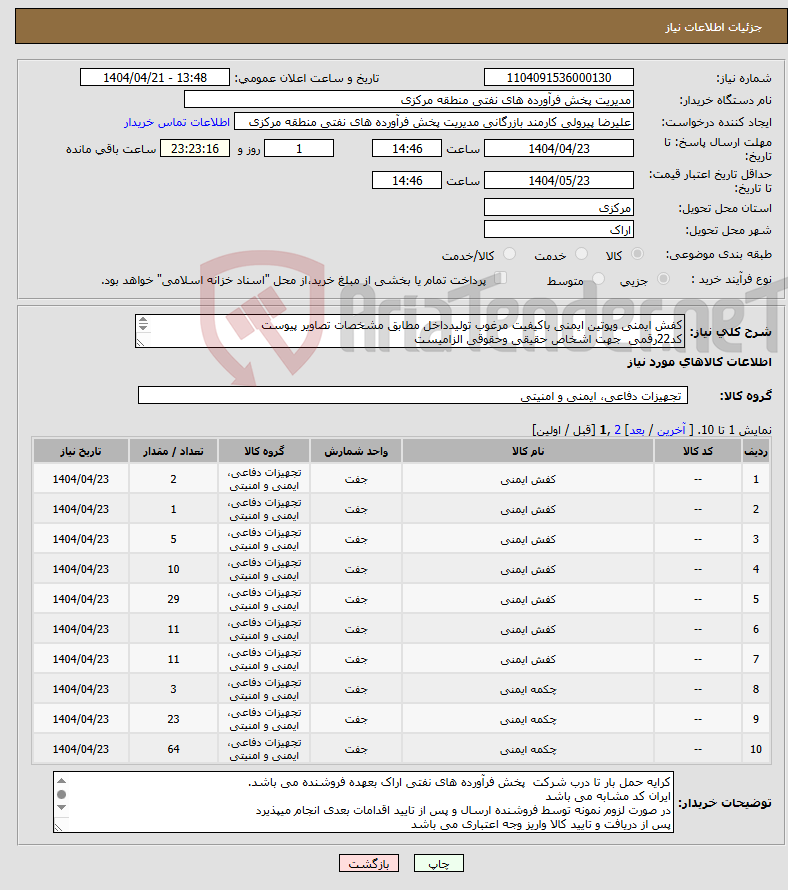Click the delivery province field مرکزی
Image resolution: width=788 pixels, height=890 pixels.
pos(559,207)
